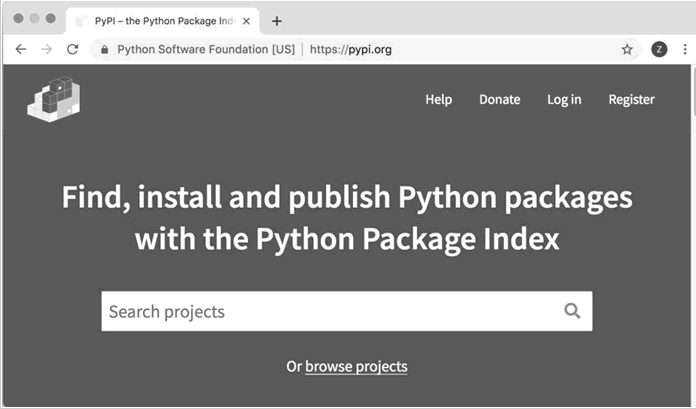Open the Log in page
The width and height of the screenshot is (696, 409).
tap(564, 99)
